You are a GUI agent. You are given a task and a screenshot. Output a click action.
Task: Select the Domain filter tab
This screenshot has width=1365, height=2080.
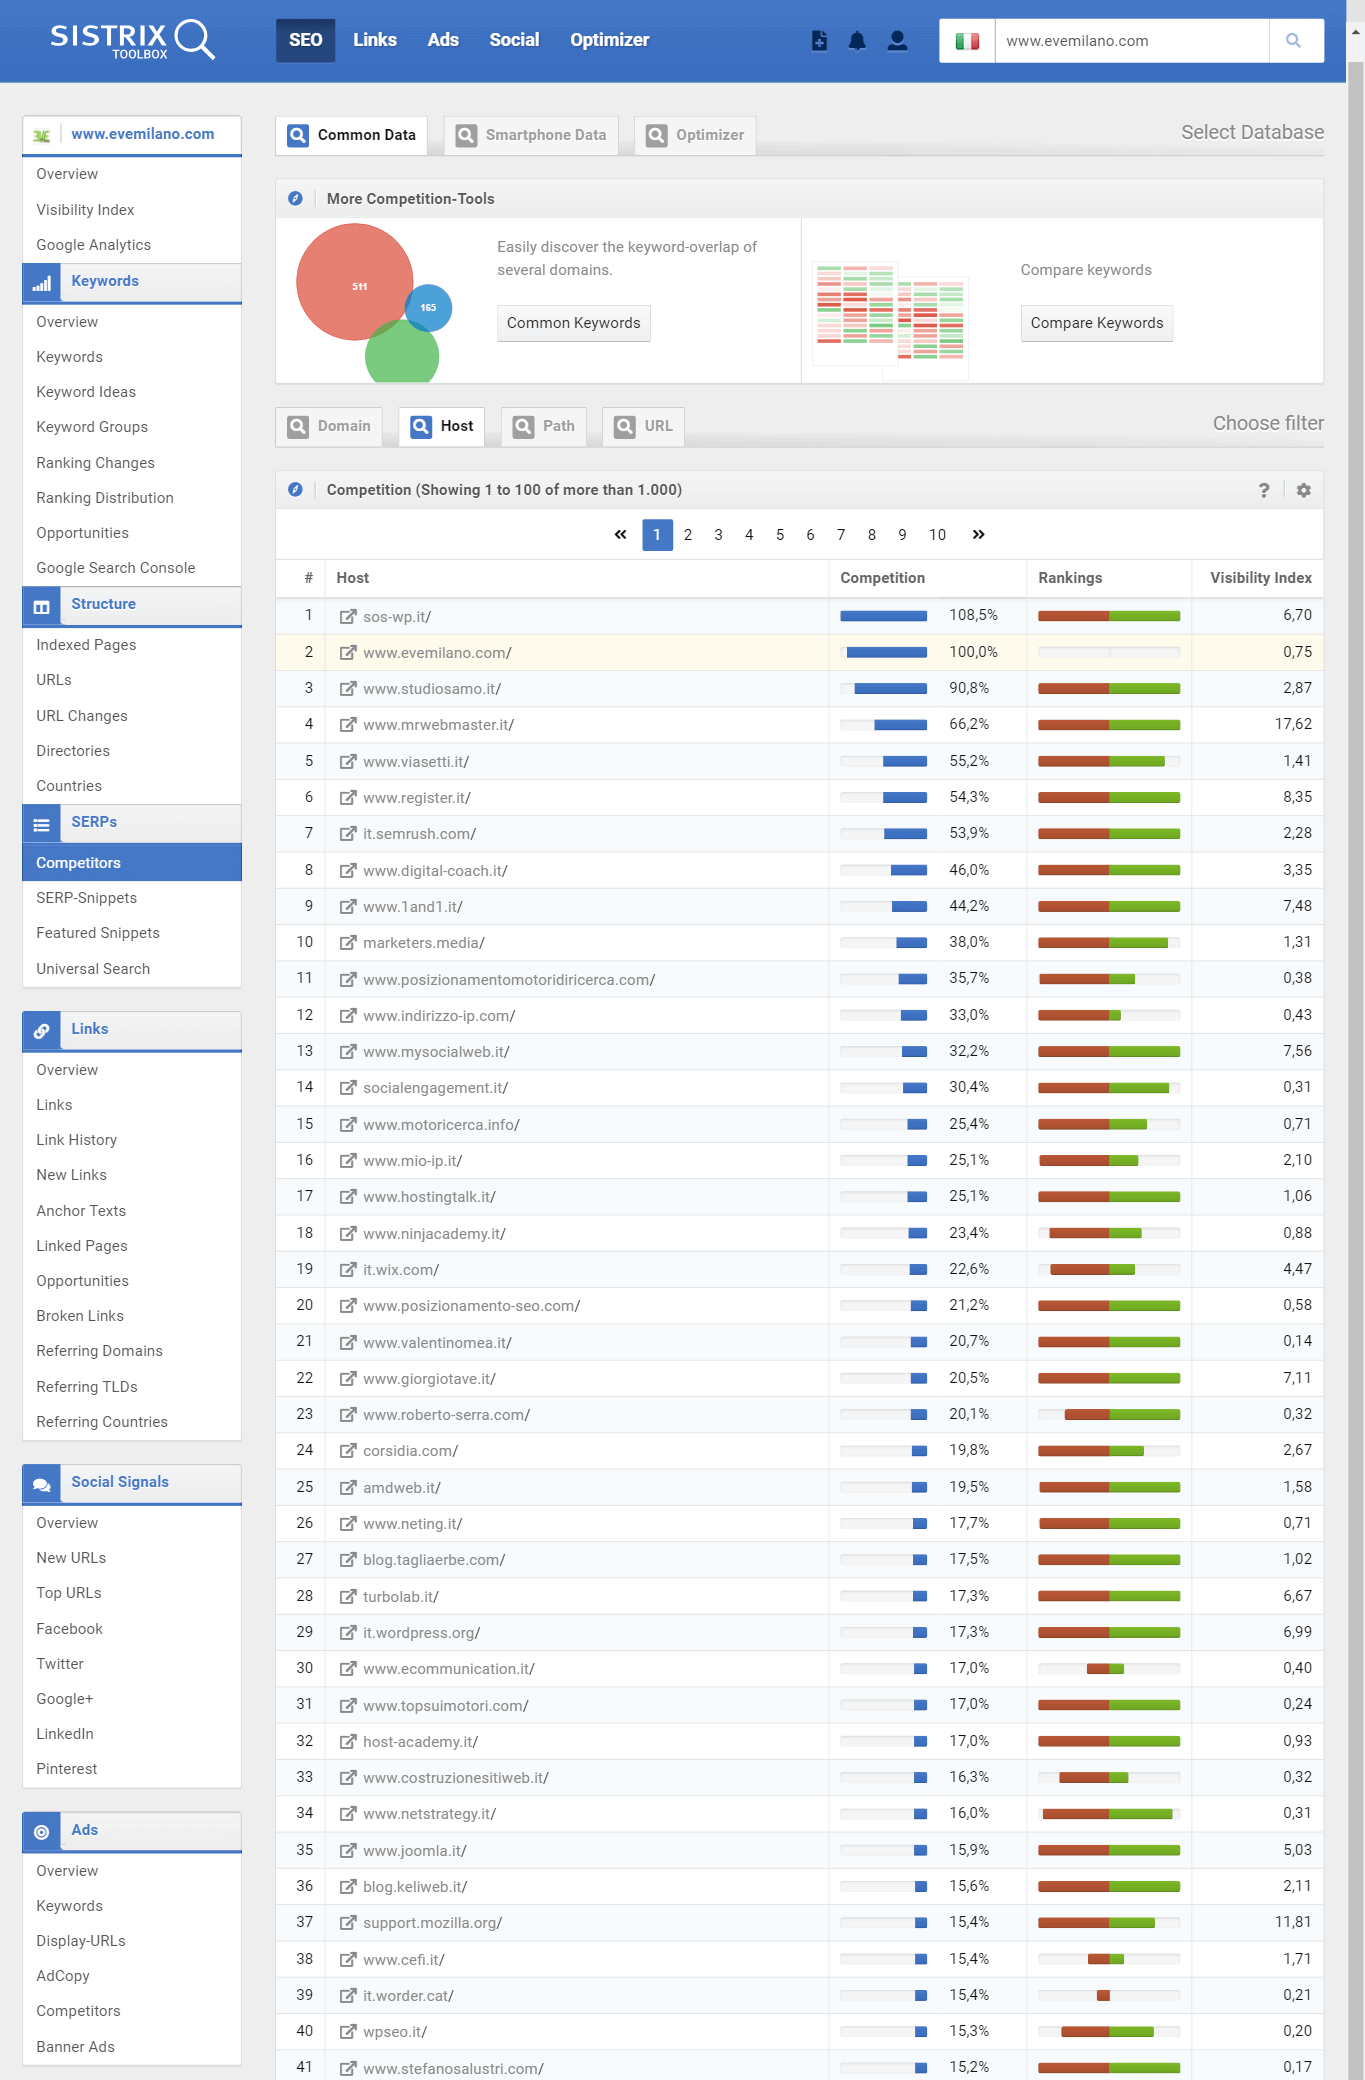[329, 426]
